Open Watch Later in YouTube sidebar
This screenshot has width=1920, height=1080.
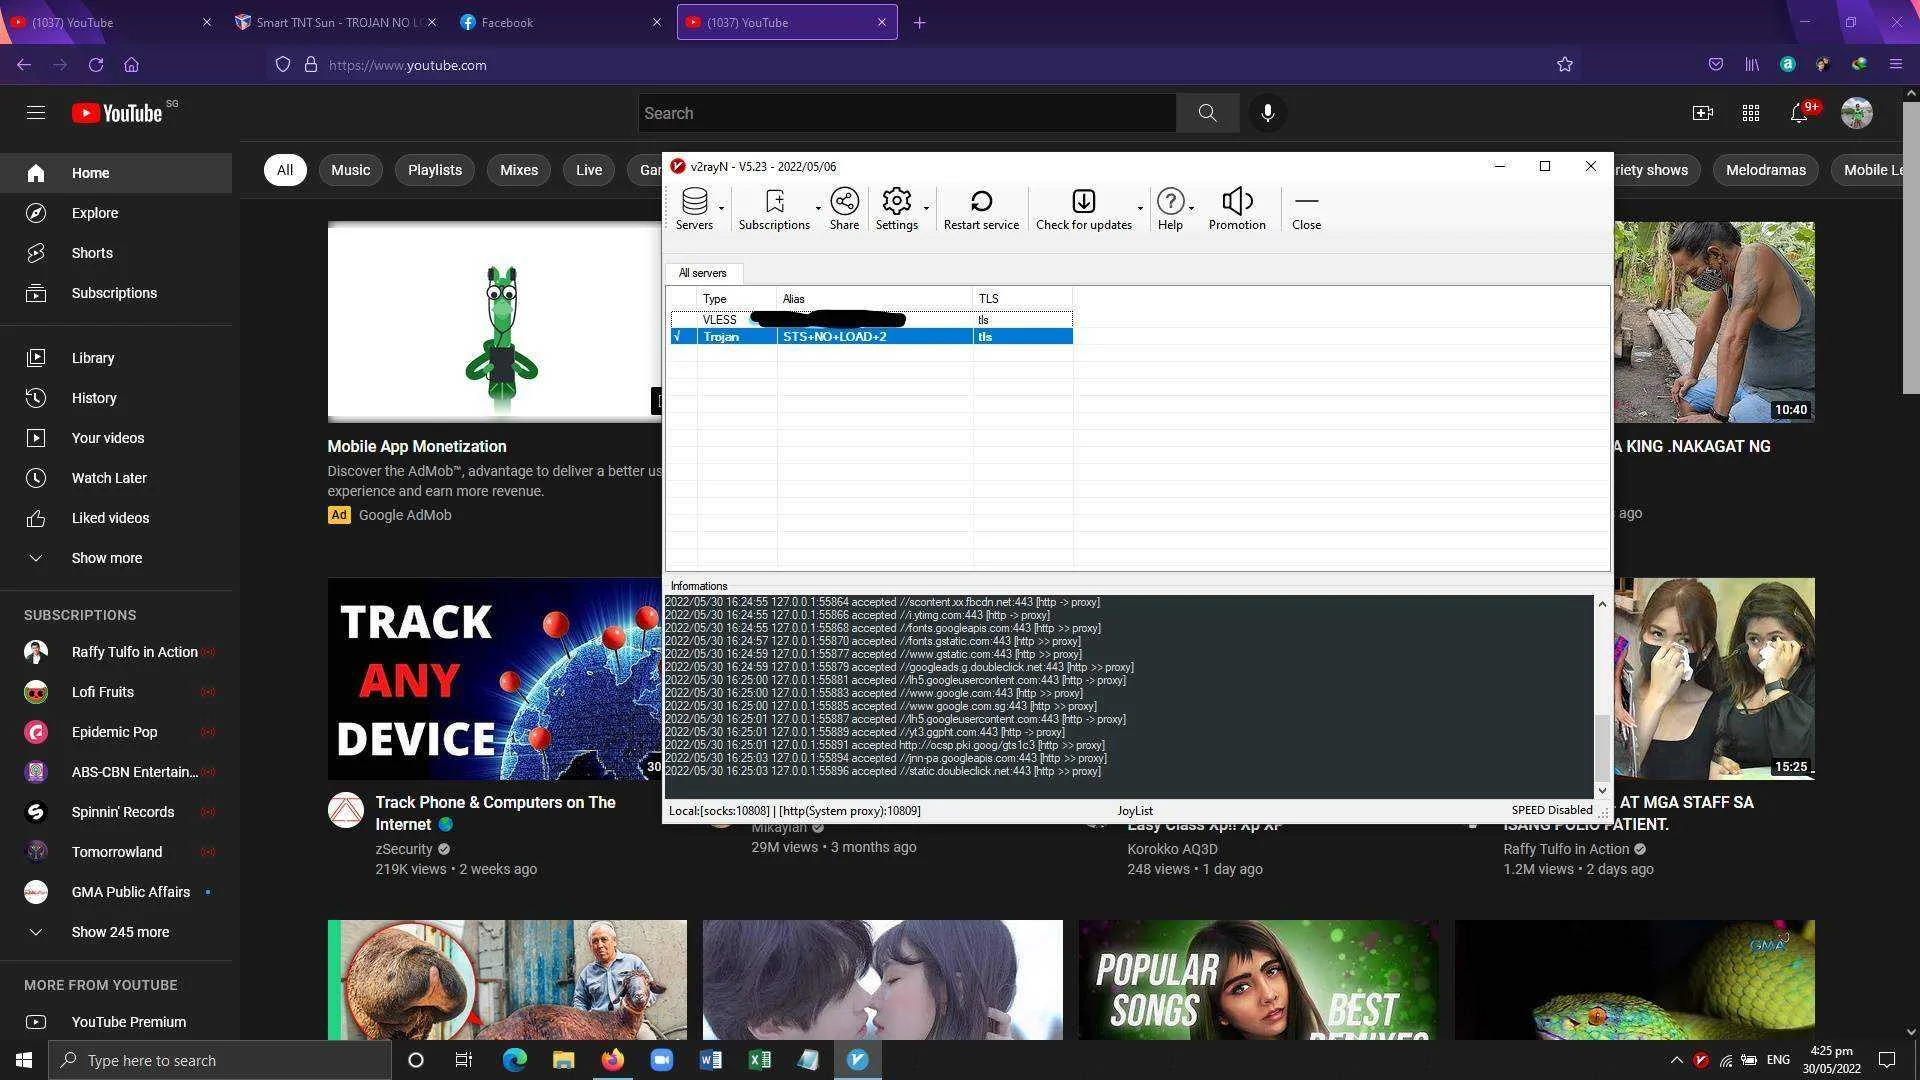tap(116, 478)
